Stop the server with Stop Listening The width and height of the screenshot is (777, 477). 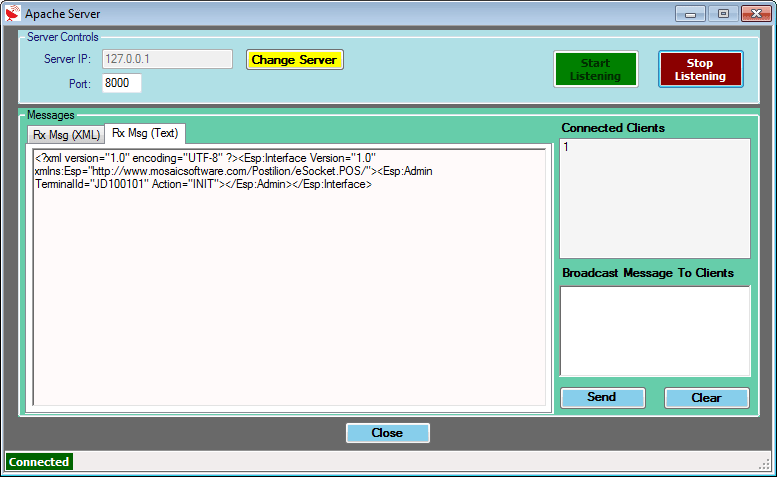(x=701, y=69)
